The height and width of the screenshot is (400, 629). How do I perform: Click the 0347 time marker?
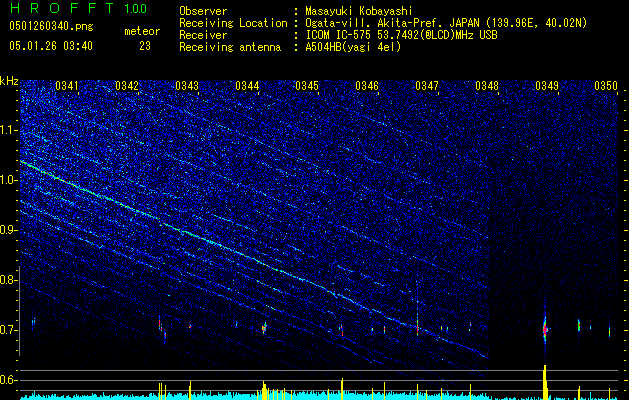(427, 86)
